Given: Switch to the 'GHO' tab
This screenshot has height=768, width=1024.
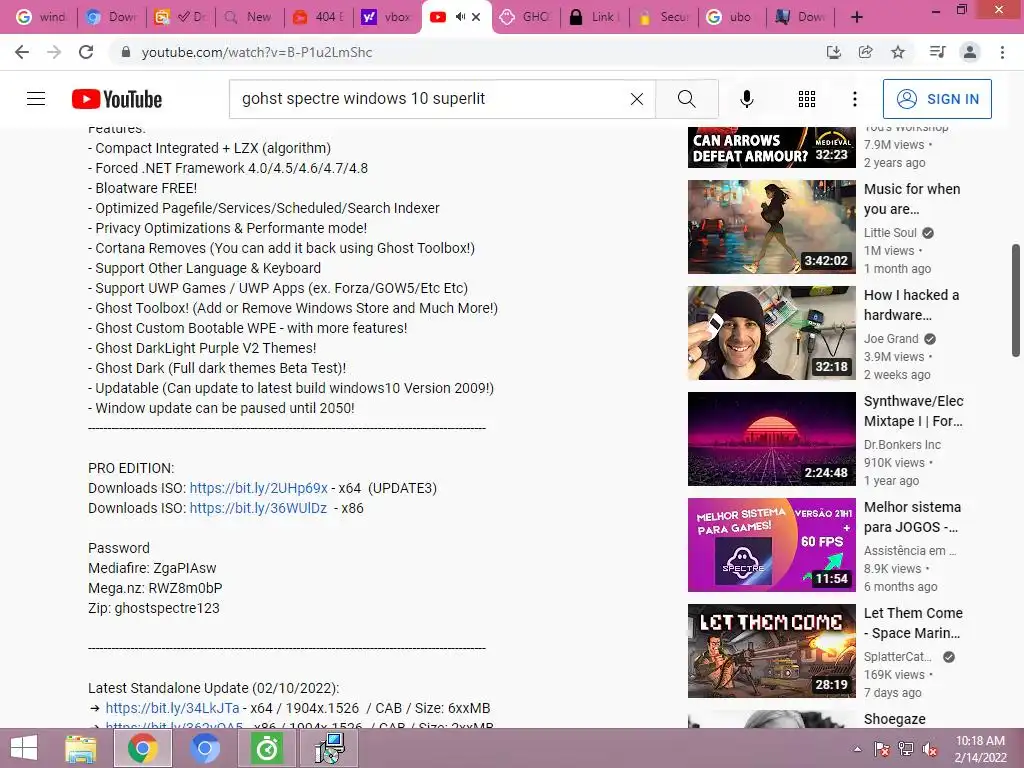Looking at the screenshot, I should point(526,17).
